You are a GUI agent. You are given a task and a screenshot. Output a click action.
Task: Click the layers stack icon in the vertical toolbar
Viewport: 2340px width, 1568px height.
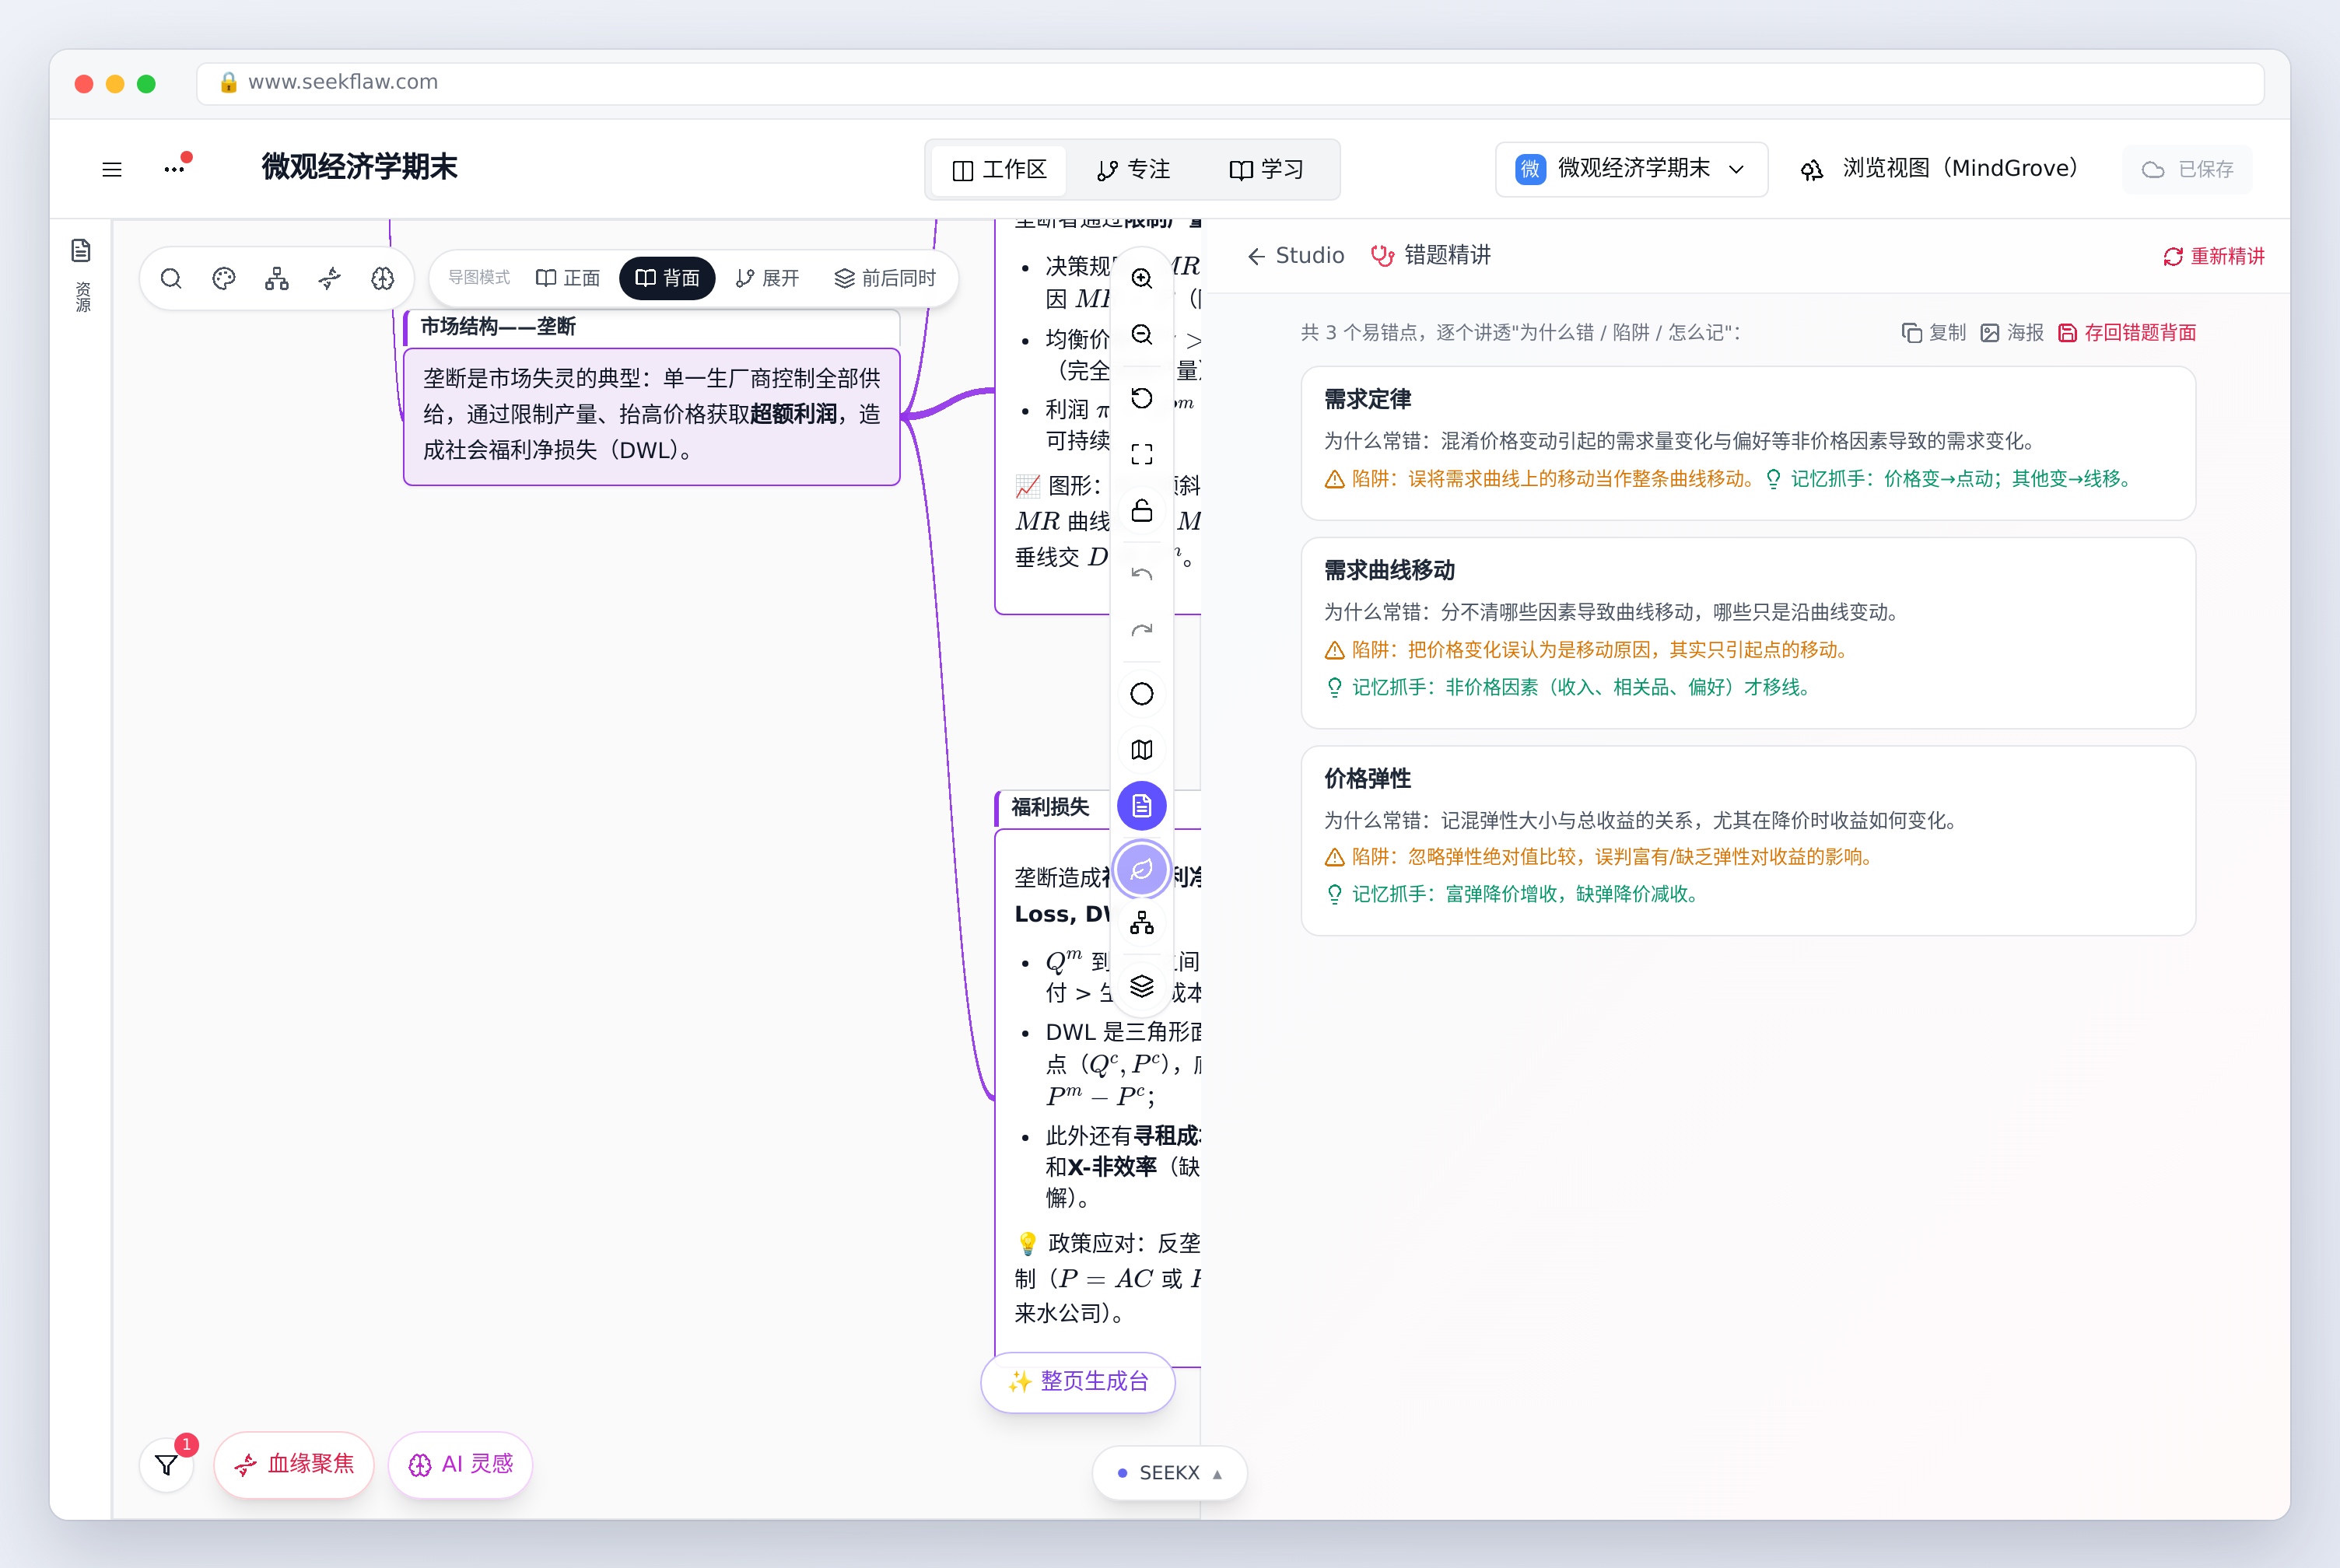pyautogui.click(x=1142, y=986)
